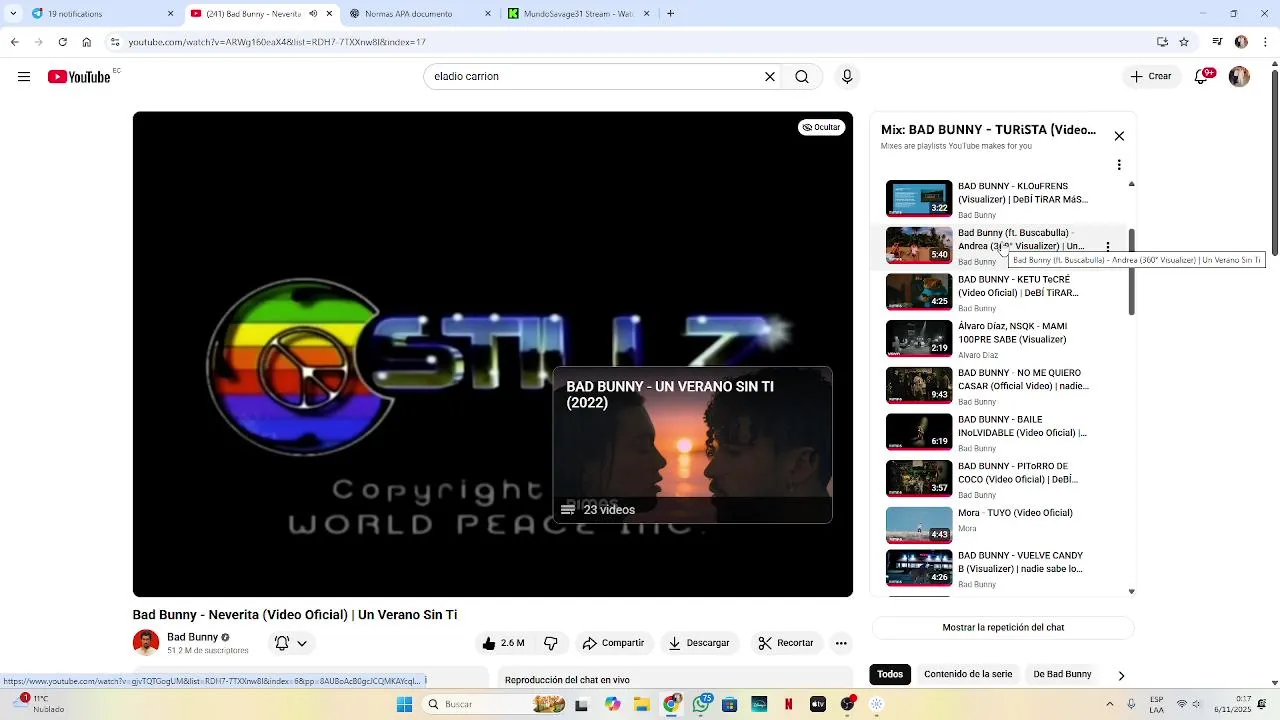
Task: Reload the page in Chrome
Action: click(63, 42)
